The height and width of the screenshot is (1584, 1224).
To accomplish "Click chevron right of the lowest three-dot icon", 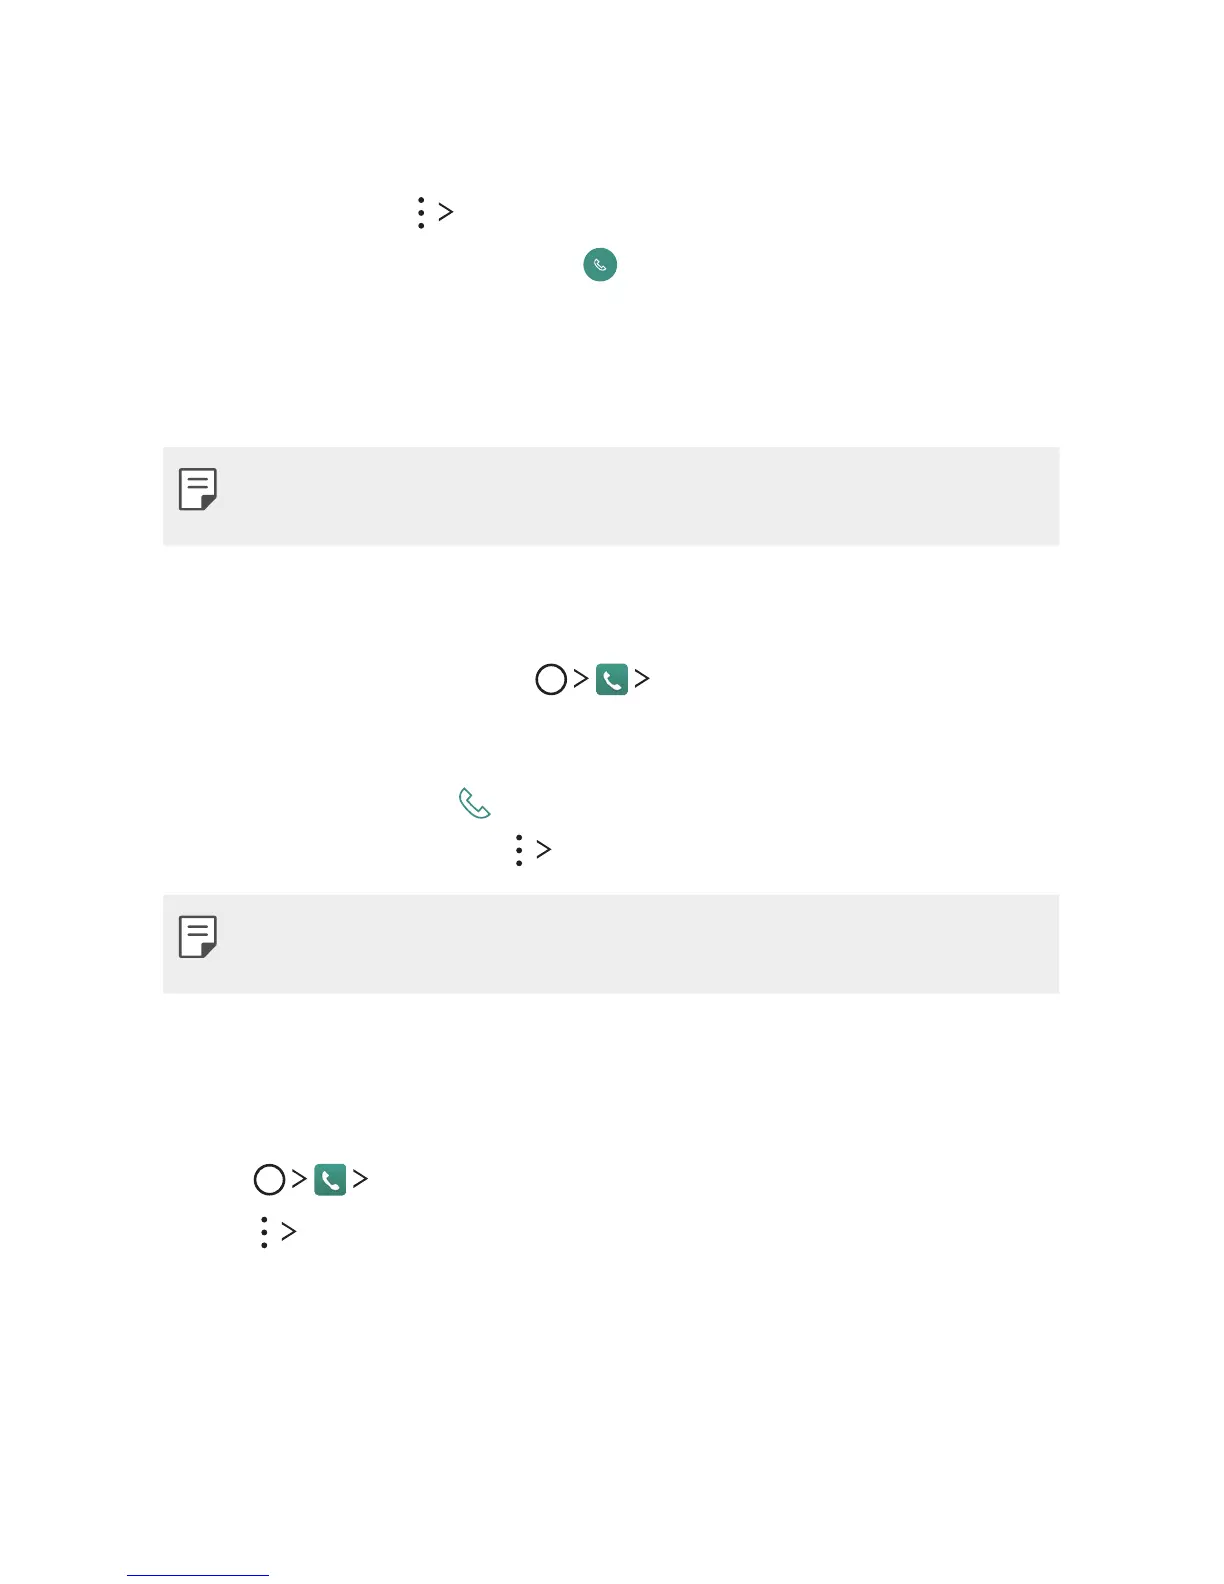I will coord(289,1232).
